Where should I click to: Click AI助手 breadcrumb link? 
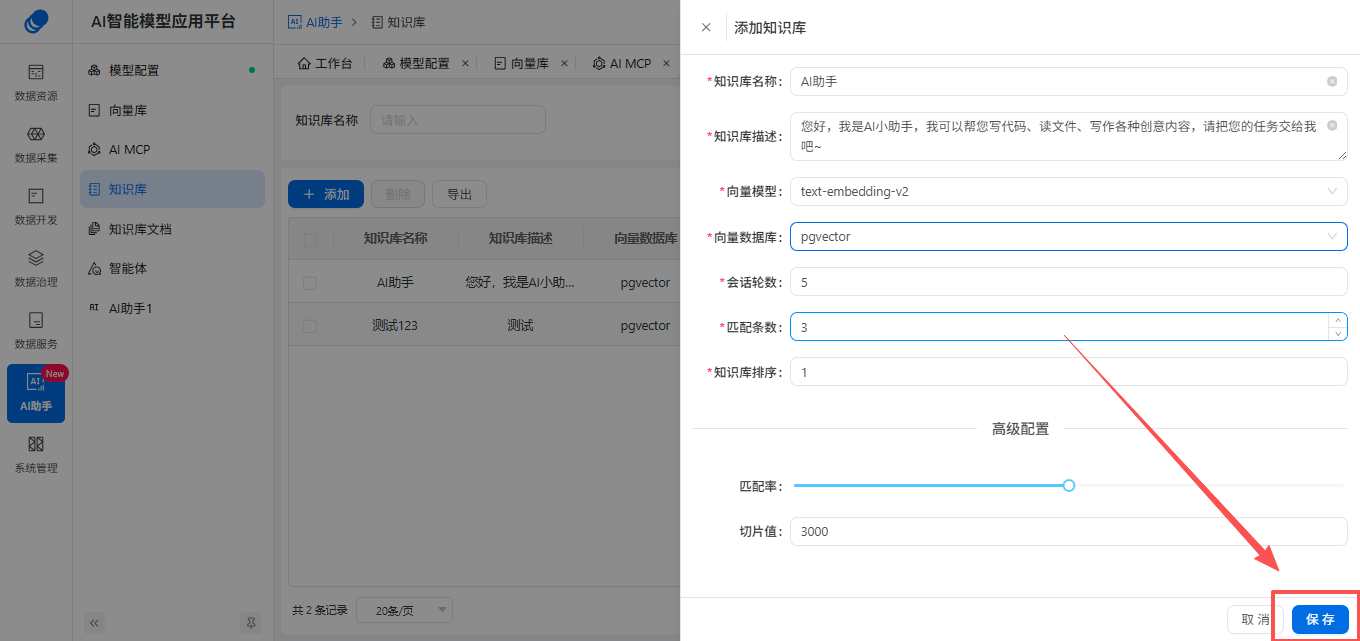[315, 21]
